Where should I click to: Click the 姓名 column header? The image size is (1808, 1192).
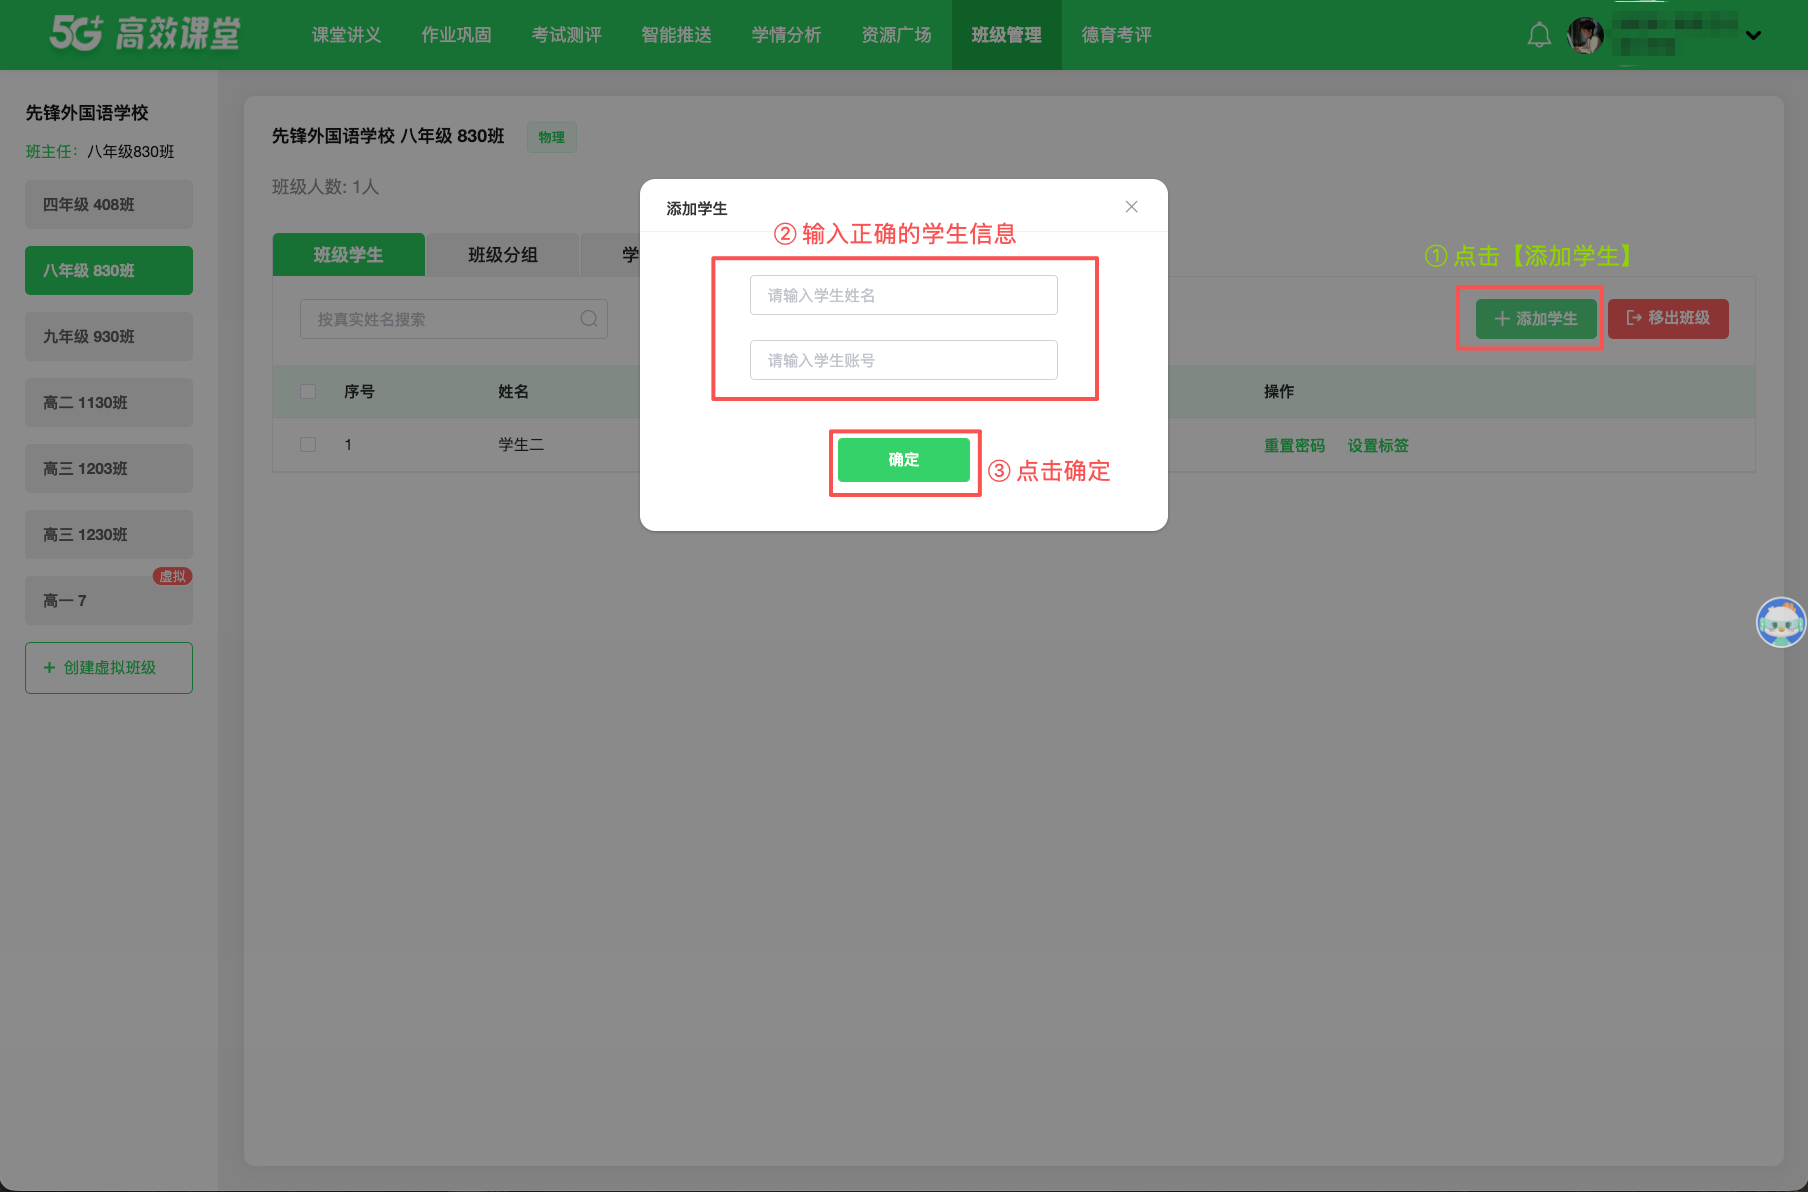[513, 392]
